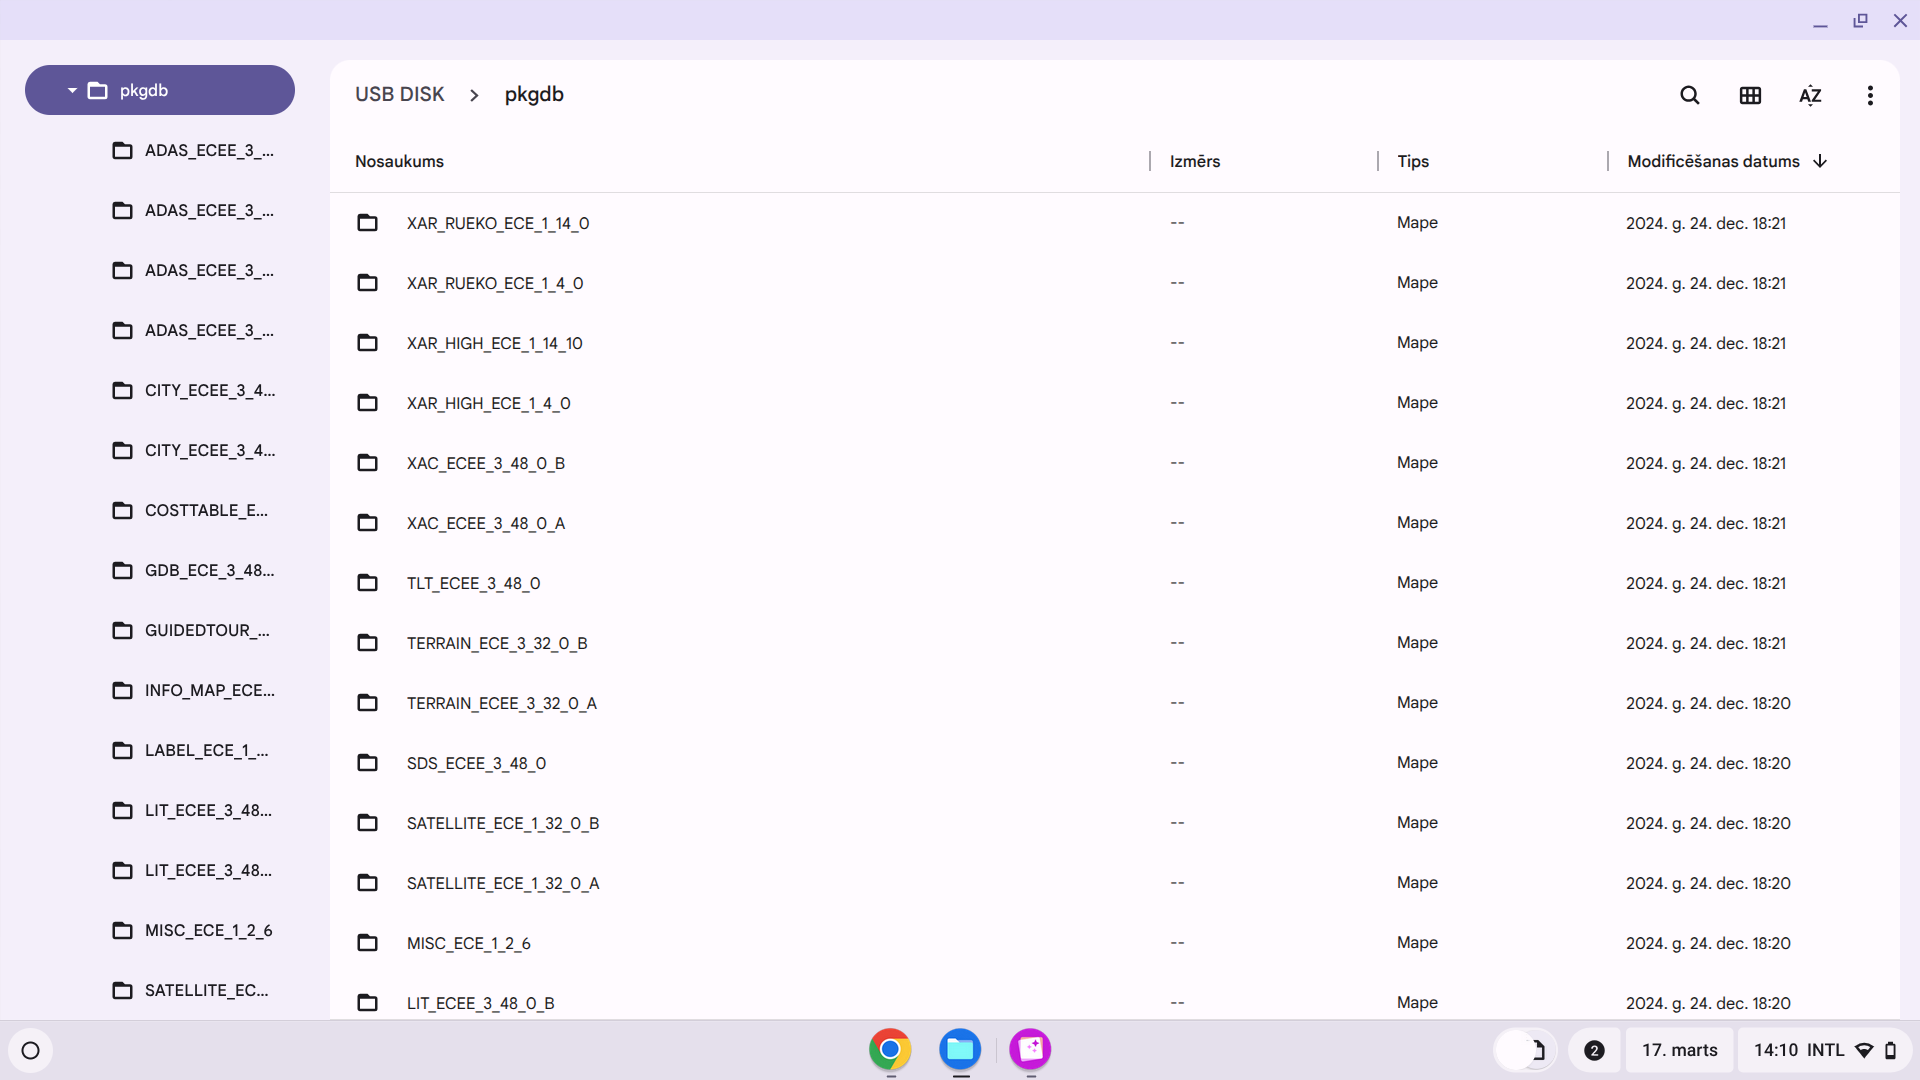This screenshot has height=1080, width=1920.
Task: Open the three-dot more options menu
Action: tap(1870, 95)
